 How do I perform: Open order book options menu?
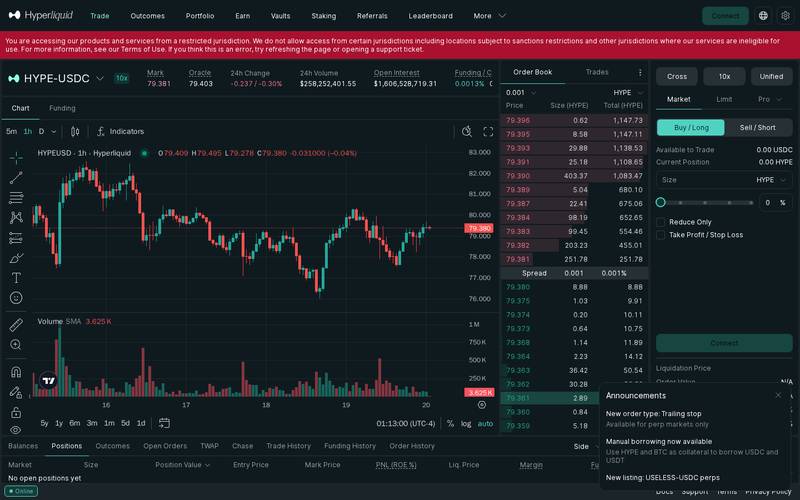(x=640, y=72)
